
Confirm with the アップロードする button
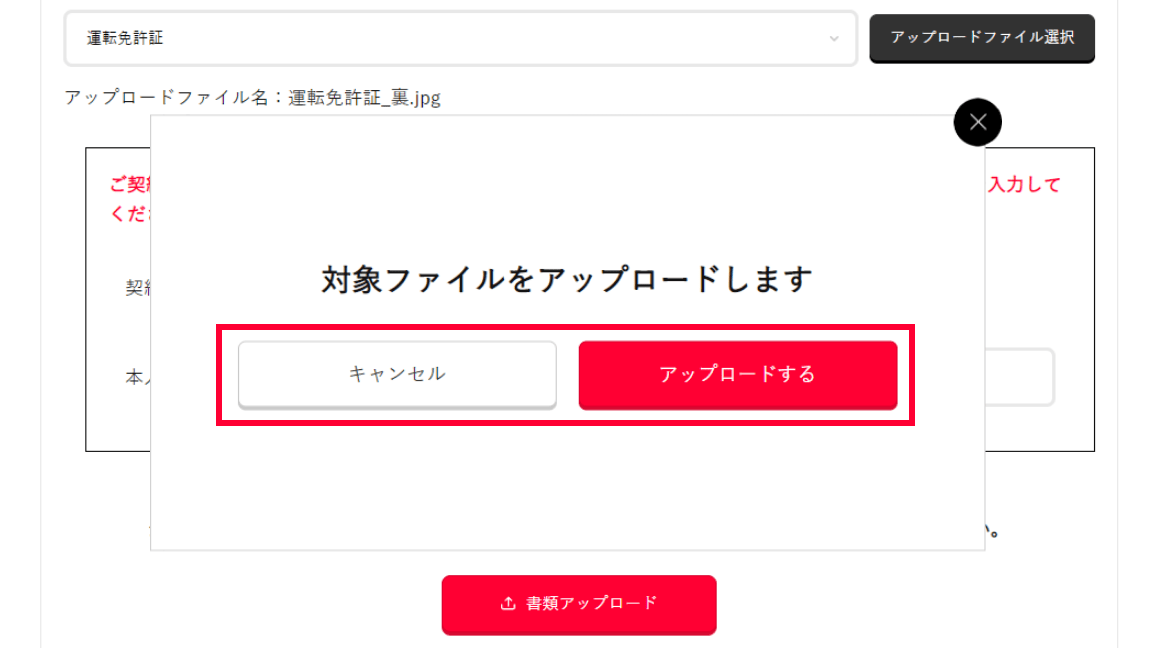(x=737, y=374)
